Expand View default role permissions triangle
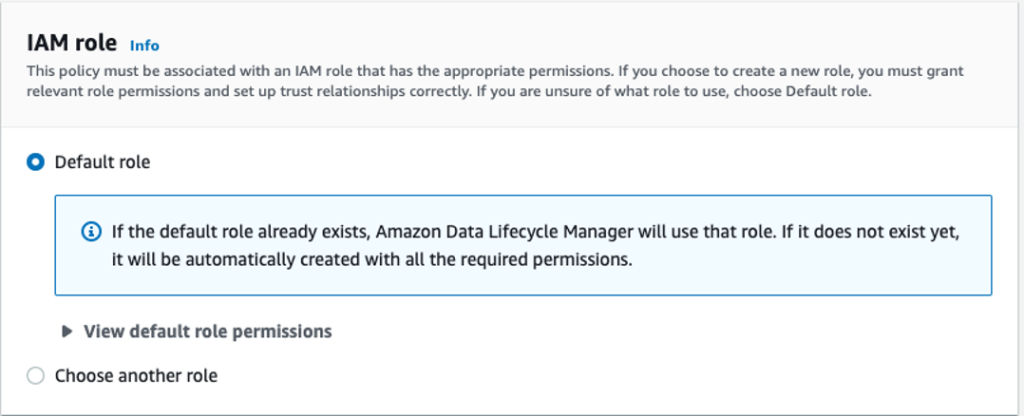The height and width of the screenshot is (416, 1024). 67,331
